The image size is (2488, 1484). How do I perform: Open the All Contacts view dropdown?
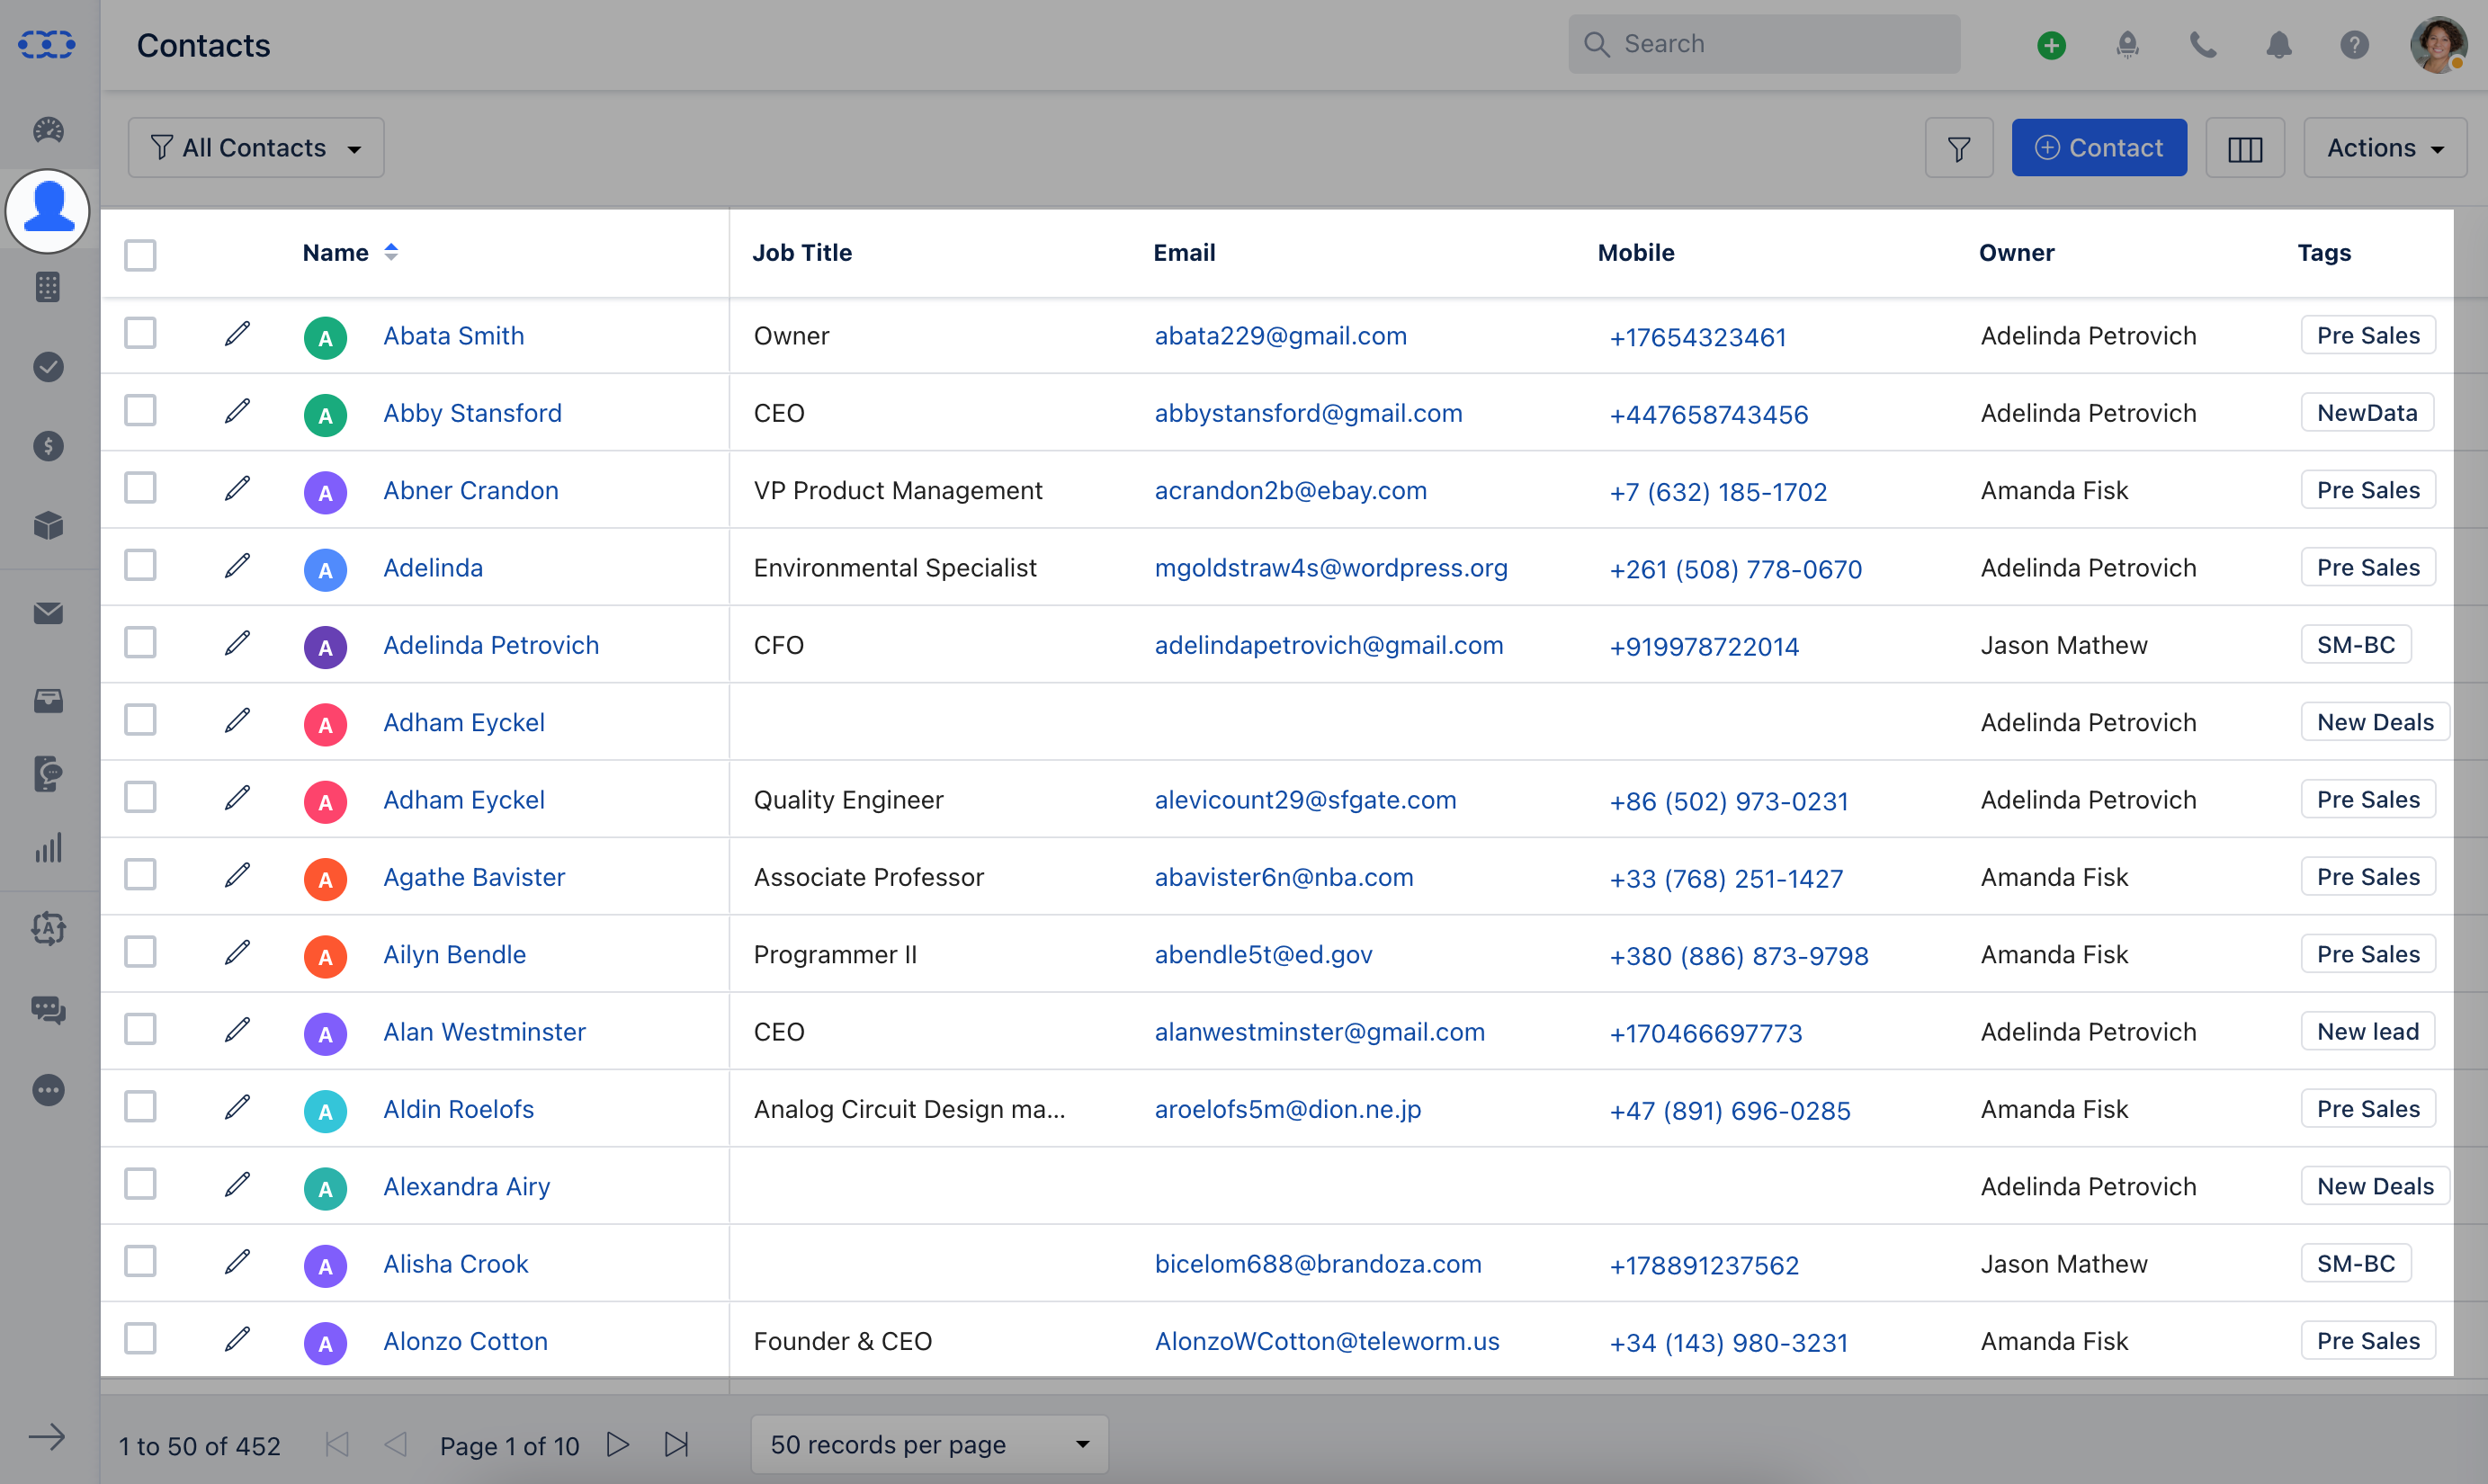pyautogui.click(x=256, y=147)
